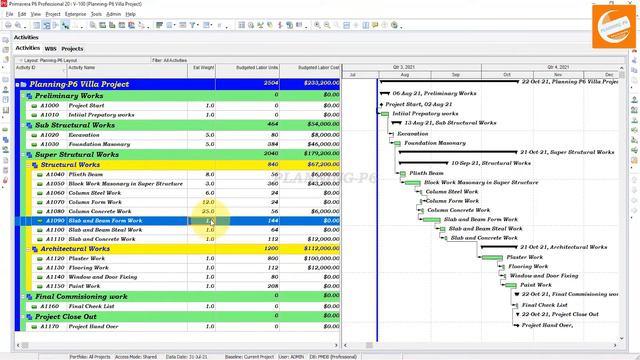Open the Project menu

53,14
